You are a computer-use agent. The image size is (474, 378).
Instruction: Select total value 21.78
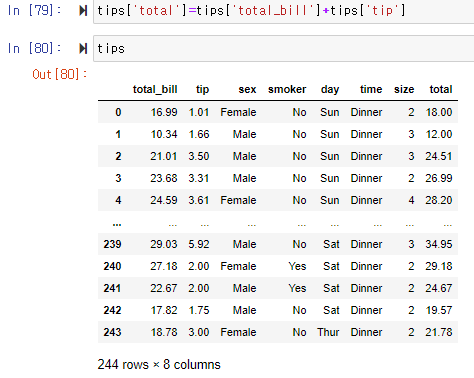click(x=439, y=332)
